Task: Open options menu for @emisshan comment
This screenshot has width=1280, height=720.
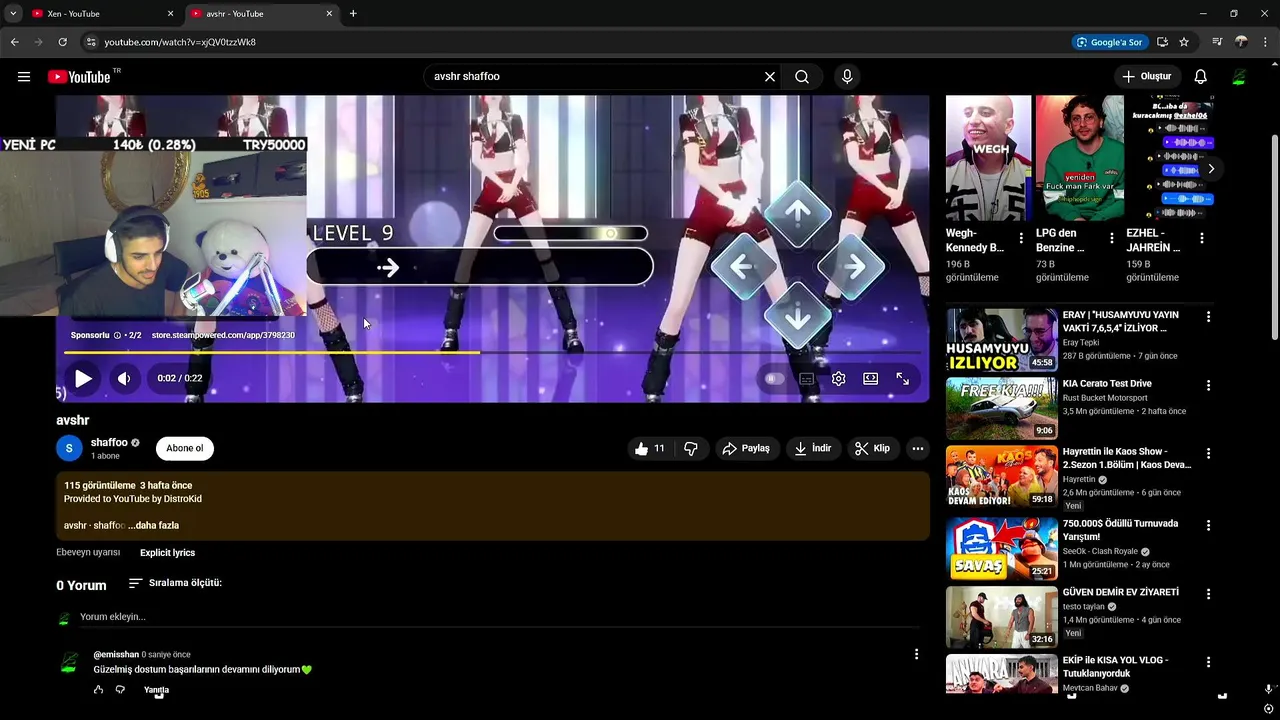Action: click(916, 654)
